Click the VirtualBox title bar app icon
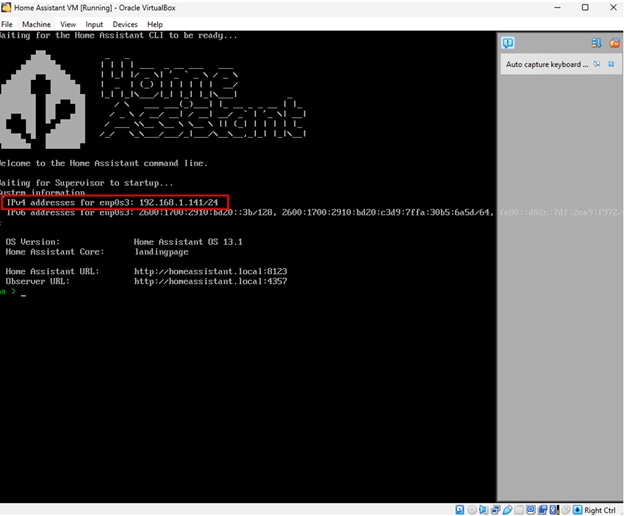 coord(6,8)
